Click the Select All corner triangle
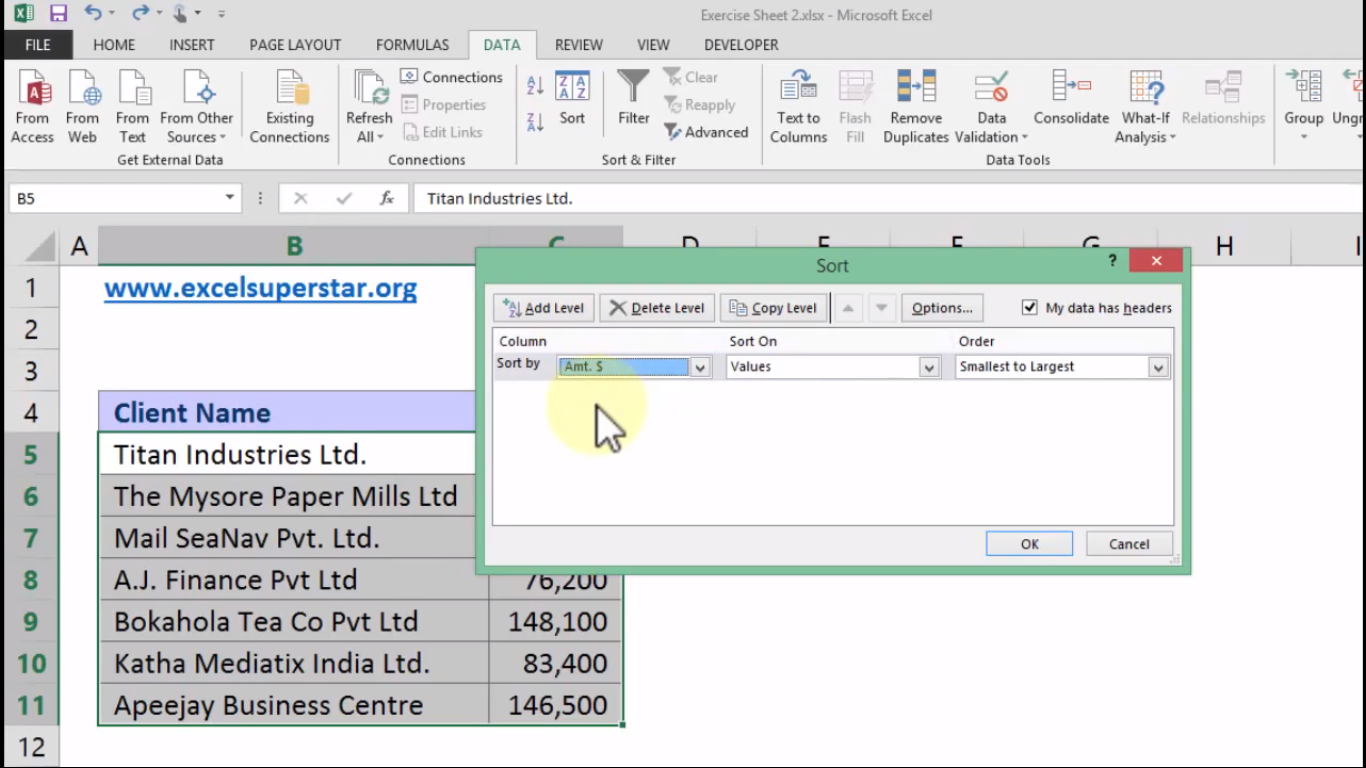This screenshot has width=1366, height=768. click(40, 246)
